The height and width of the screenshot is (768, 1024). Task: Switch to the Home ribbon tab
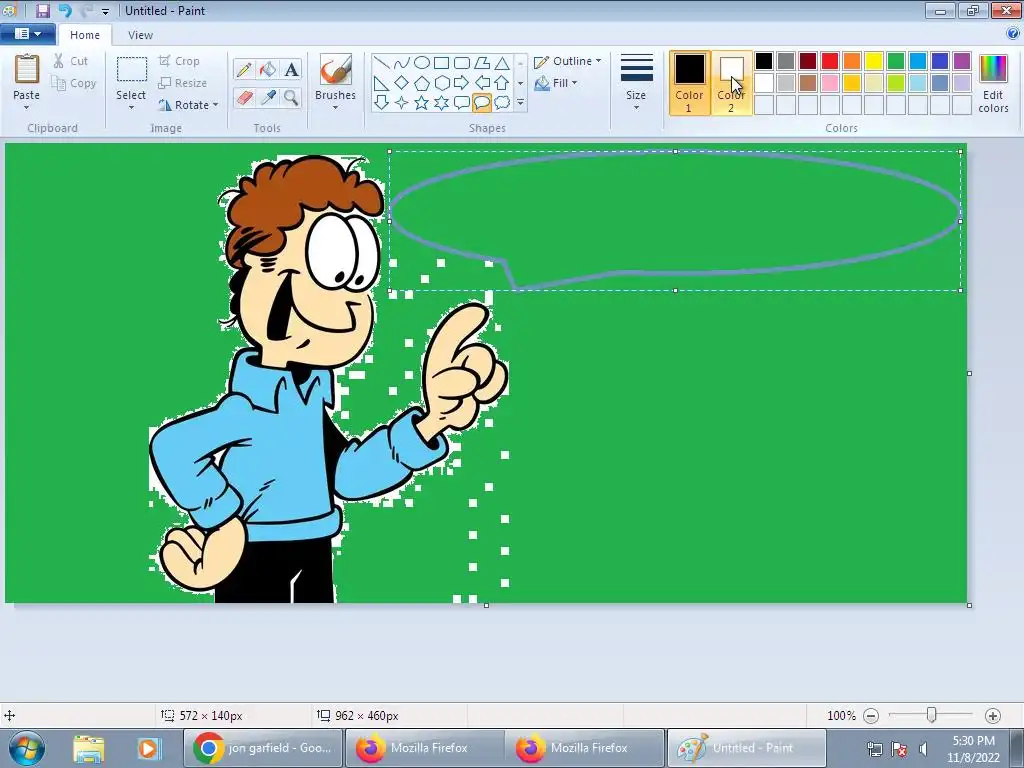(x=85, y=35)
